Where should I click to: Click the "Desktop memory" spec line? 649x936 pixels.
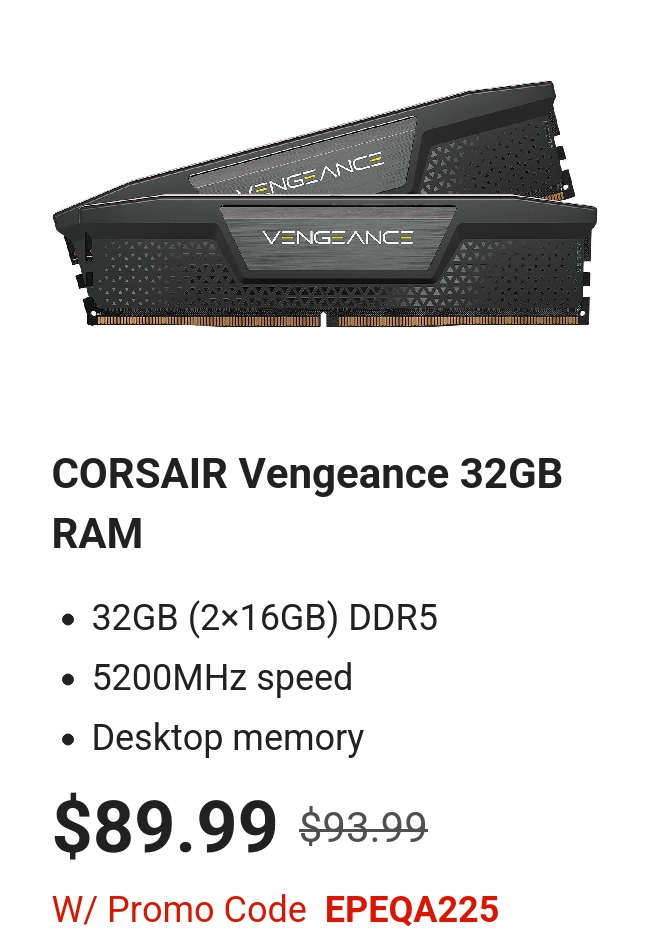coord(227,738)
